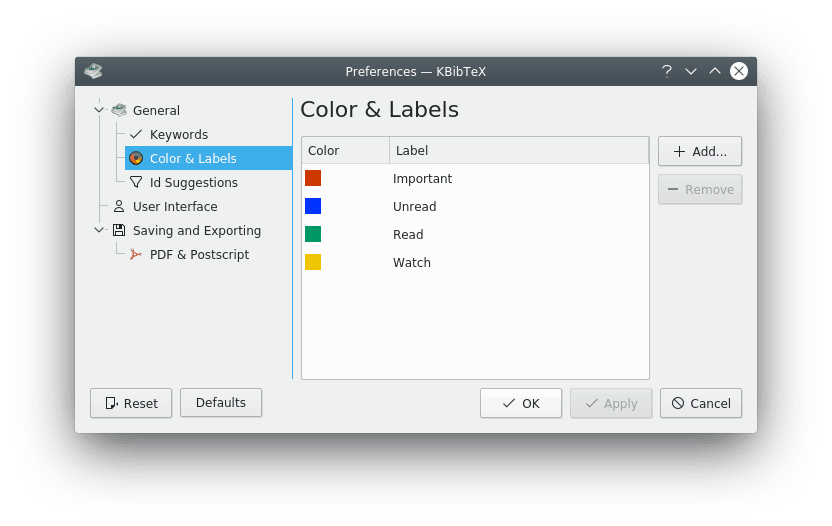Restore settings with Defaults button
The height and width of the screenshot is (526, 832).
tap(221, 403)
